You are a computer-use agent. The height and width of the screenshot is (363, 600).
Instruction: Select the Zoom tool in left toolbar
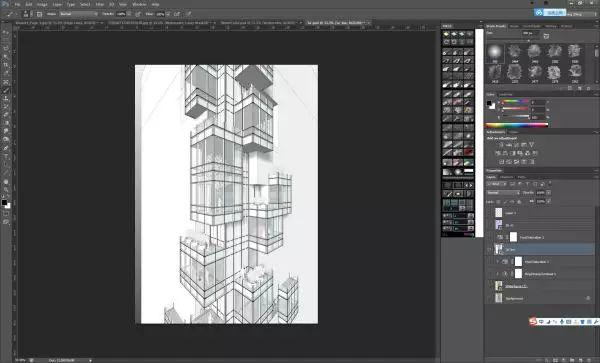coord(6,190)
